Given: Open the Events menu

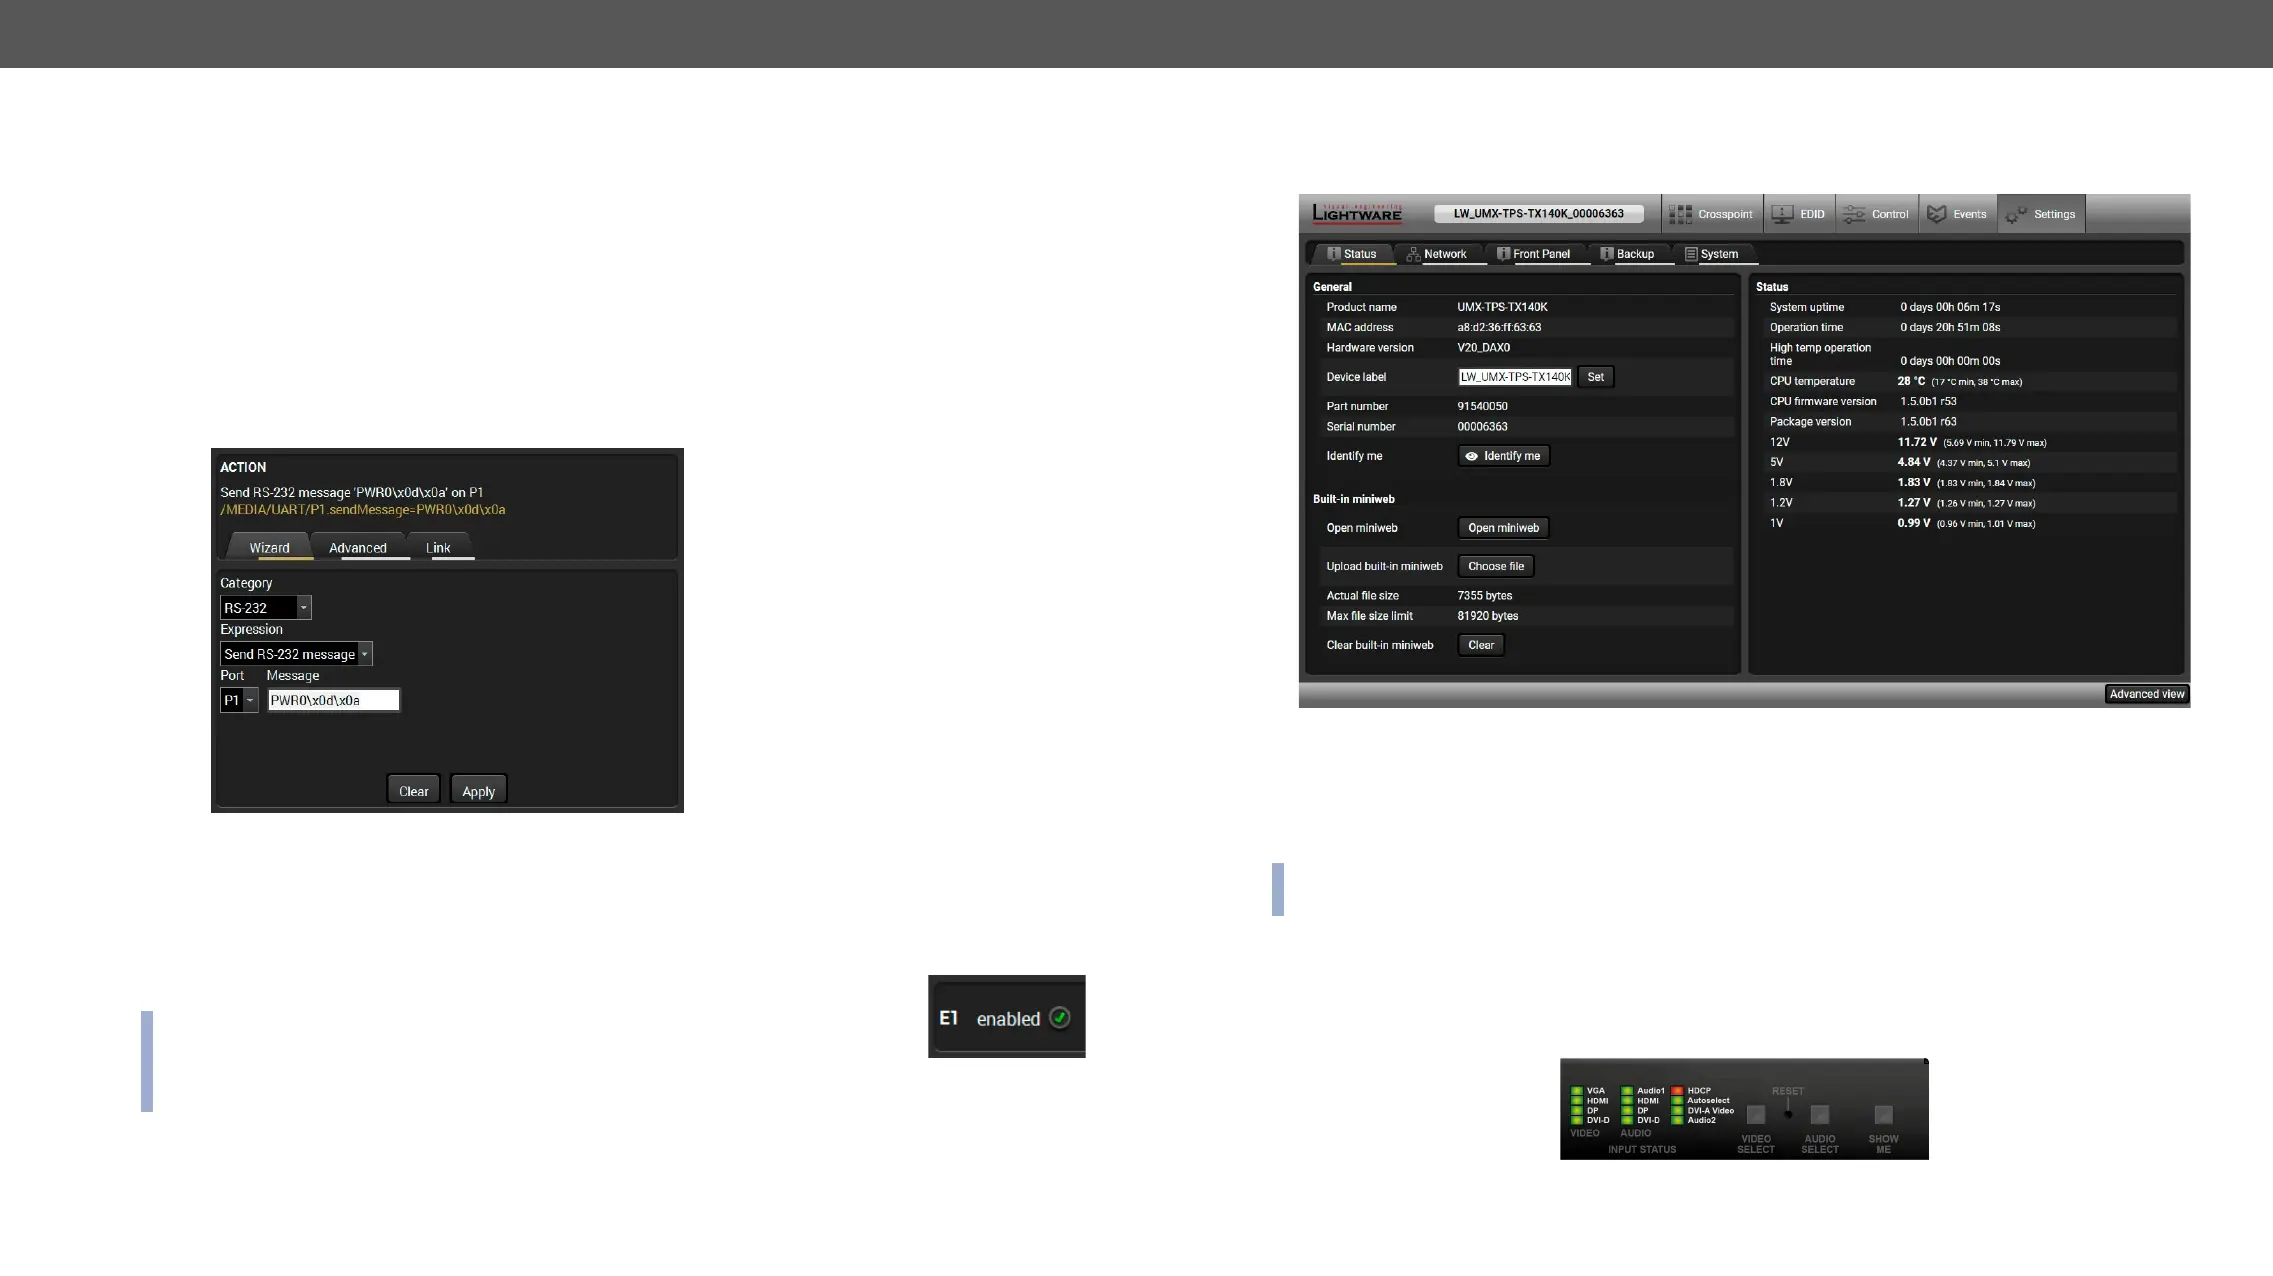Looking at the screenshot, I should (1957, 214).
